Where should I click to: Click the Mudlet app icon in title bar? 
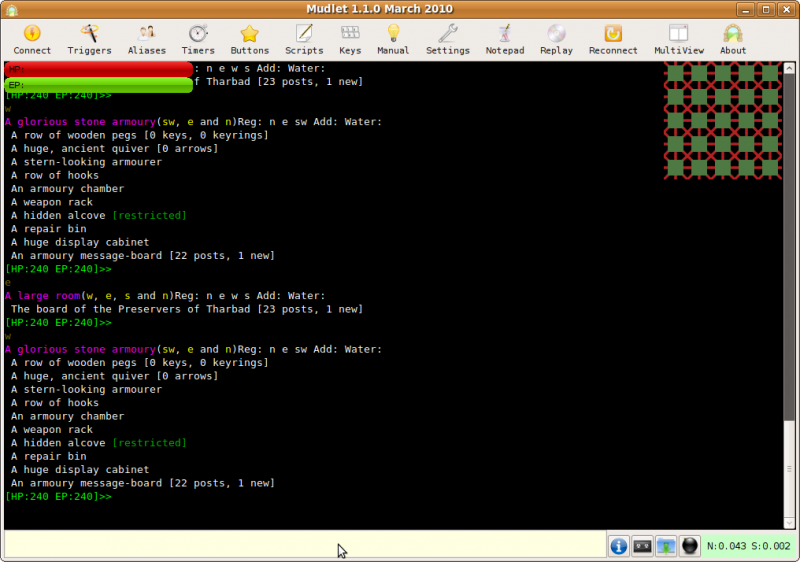pyautogui.click(x=12, y=9)
